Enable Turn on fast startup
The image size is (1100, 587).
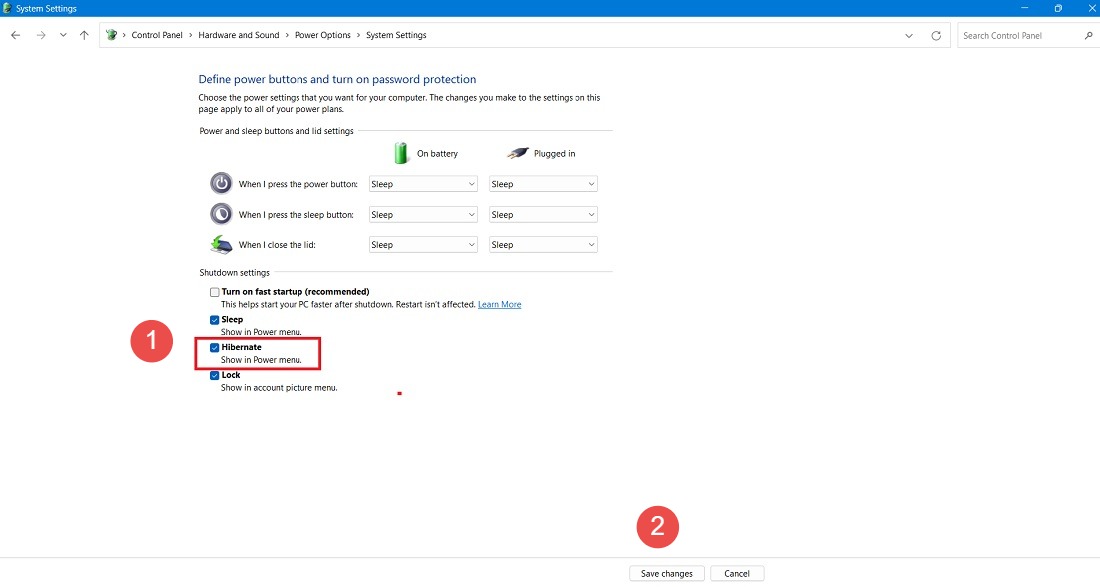tap(214, 291)
